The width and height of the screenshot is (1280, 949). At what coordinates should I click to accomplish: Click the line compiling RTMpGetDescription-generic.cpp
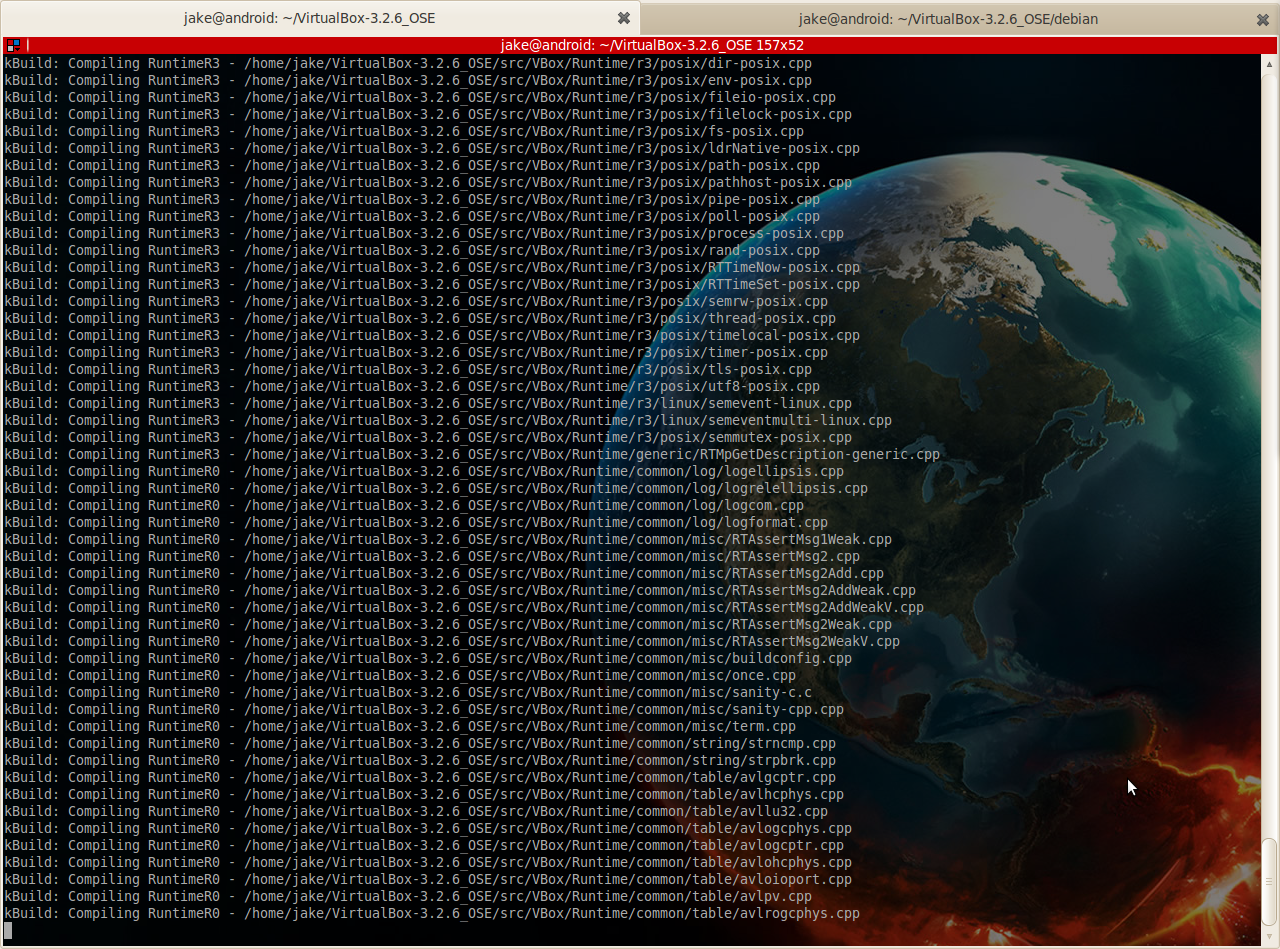(x=472, y=454)
